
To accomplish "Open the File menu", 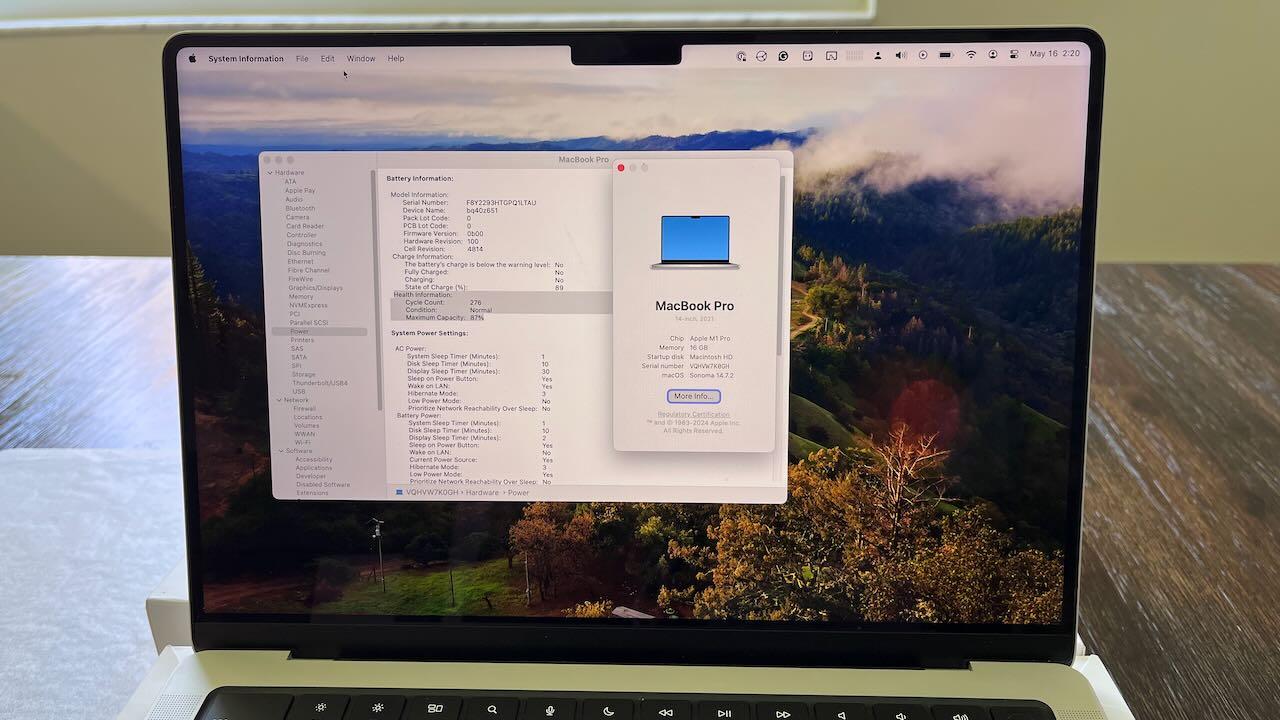I will pos(302,59).
